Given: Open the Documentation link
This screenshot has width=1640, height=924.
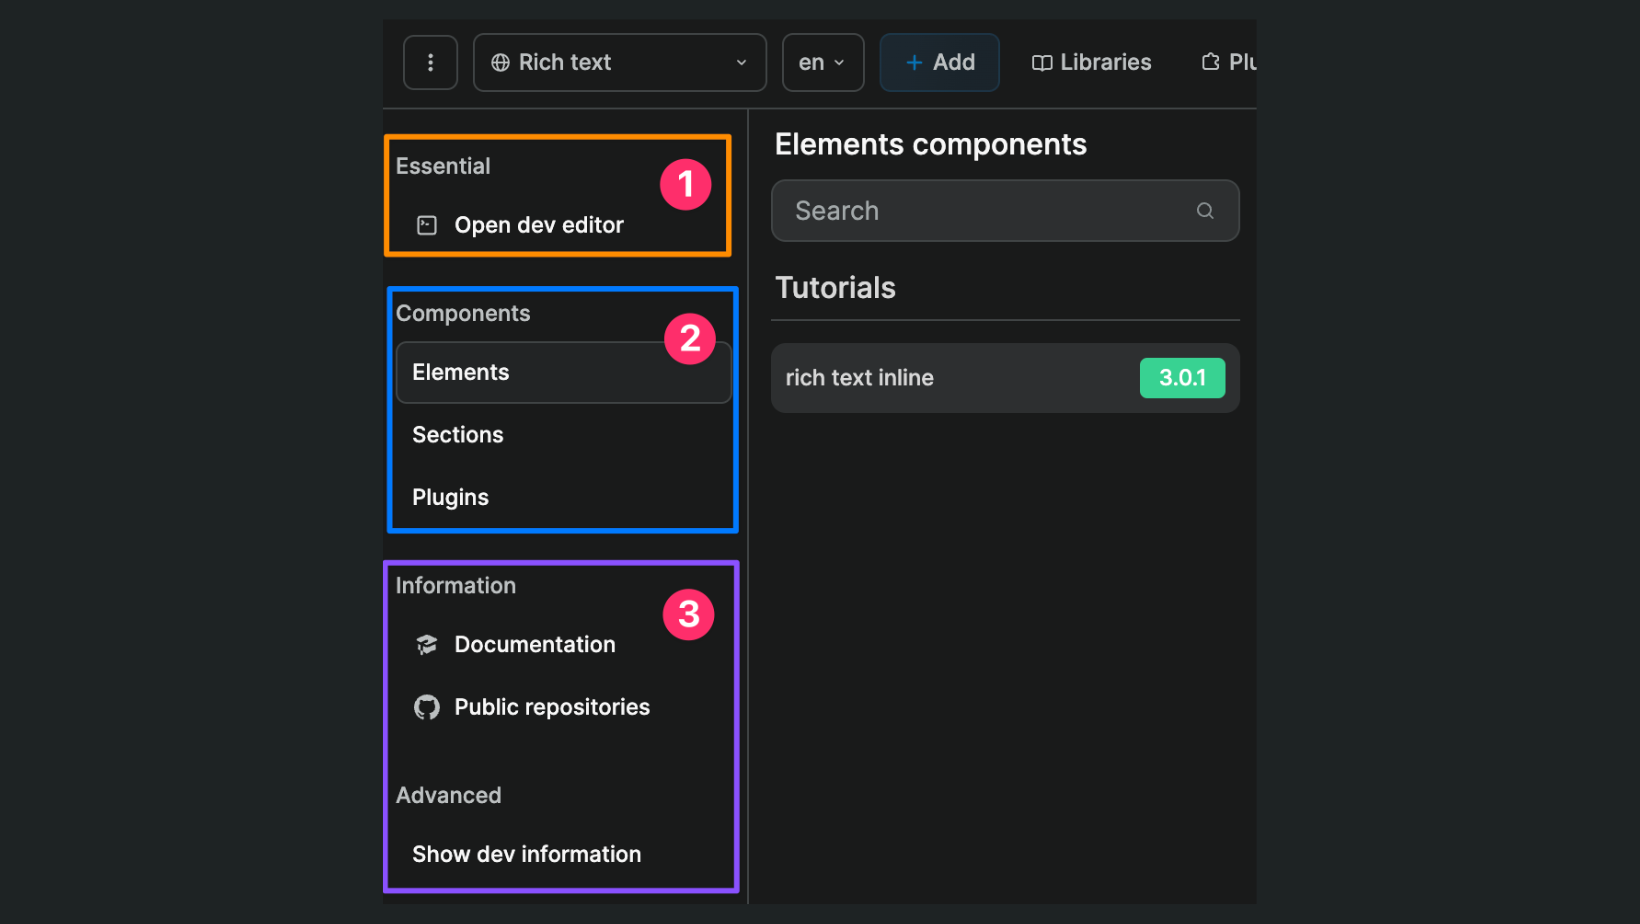Looking at the screenshot, I should pyautogui.click(x=535, y=644).
